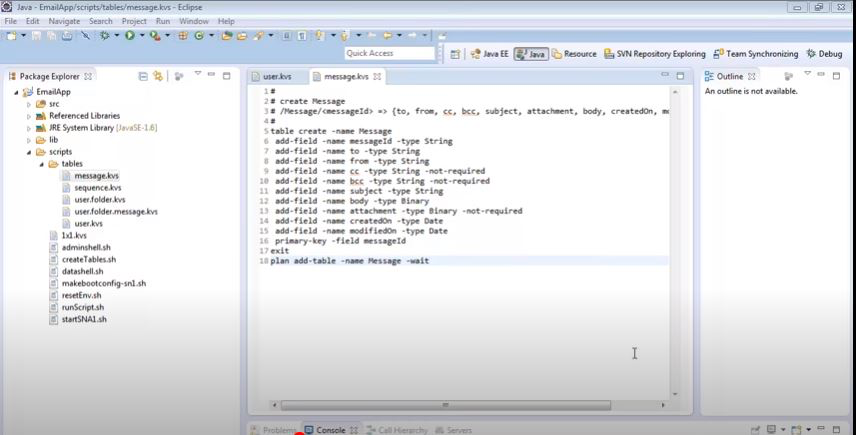Image resolution: width=856 pixels, height=435 pixels.
Task: Click the New Java Class icon
Action: [x=199, y=35]
